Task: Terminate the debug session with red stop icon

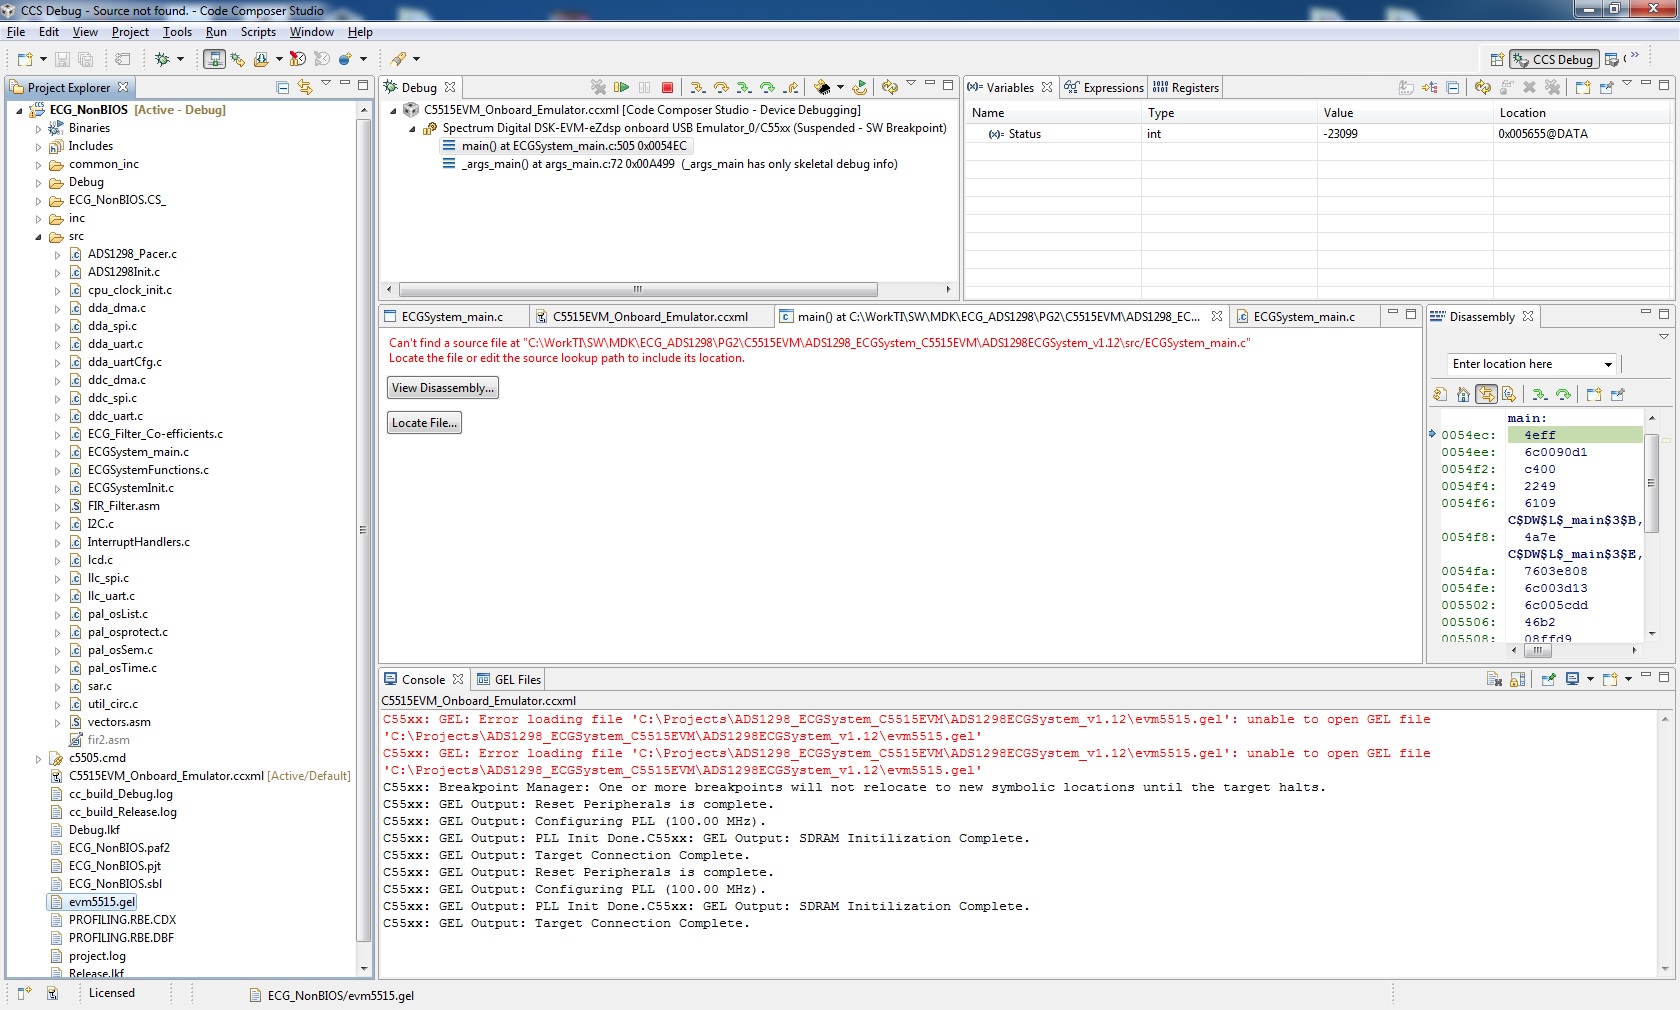Action: pyautogui.click(x=667, y=88)
